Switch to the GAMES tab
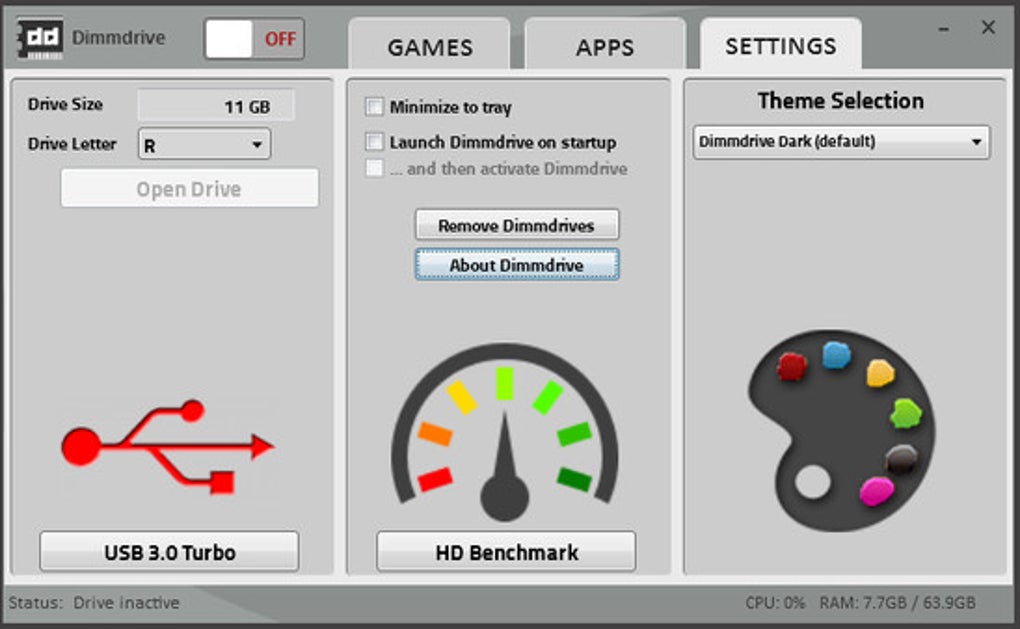 [x=429, y=44]
